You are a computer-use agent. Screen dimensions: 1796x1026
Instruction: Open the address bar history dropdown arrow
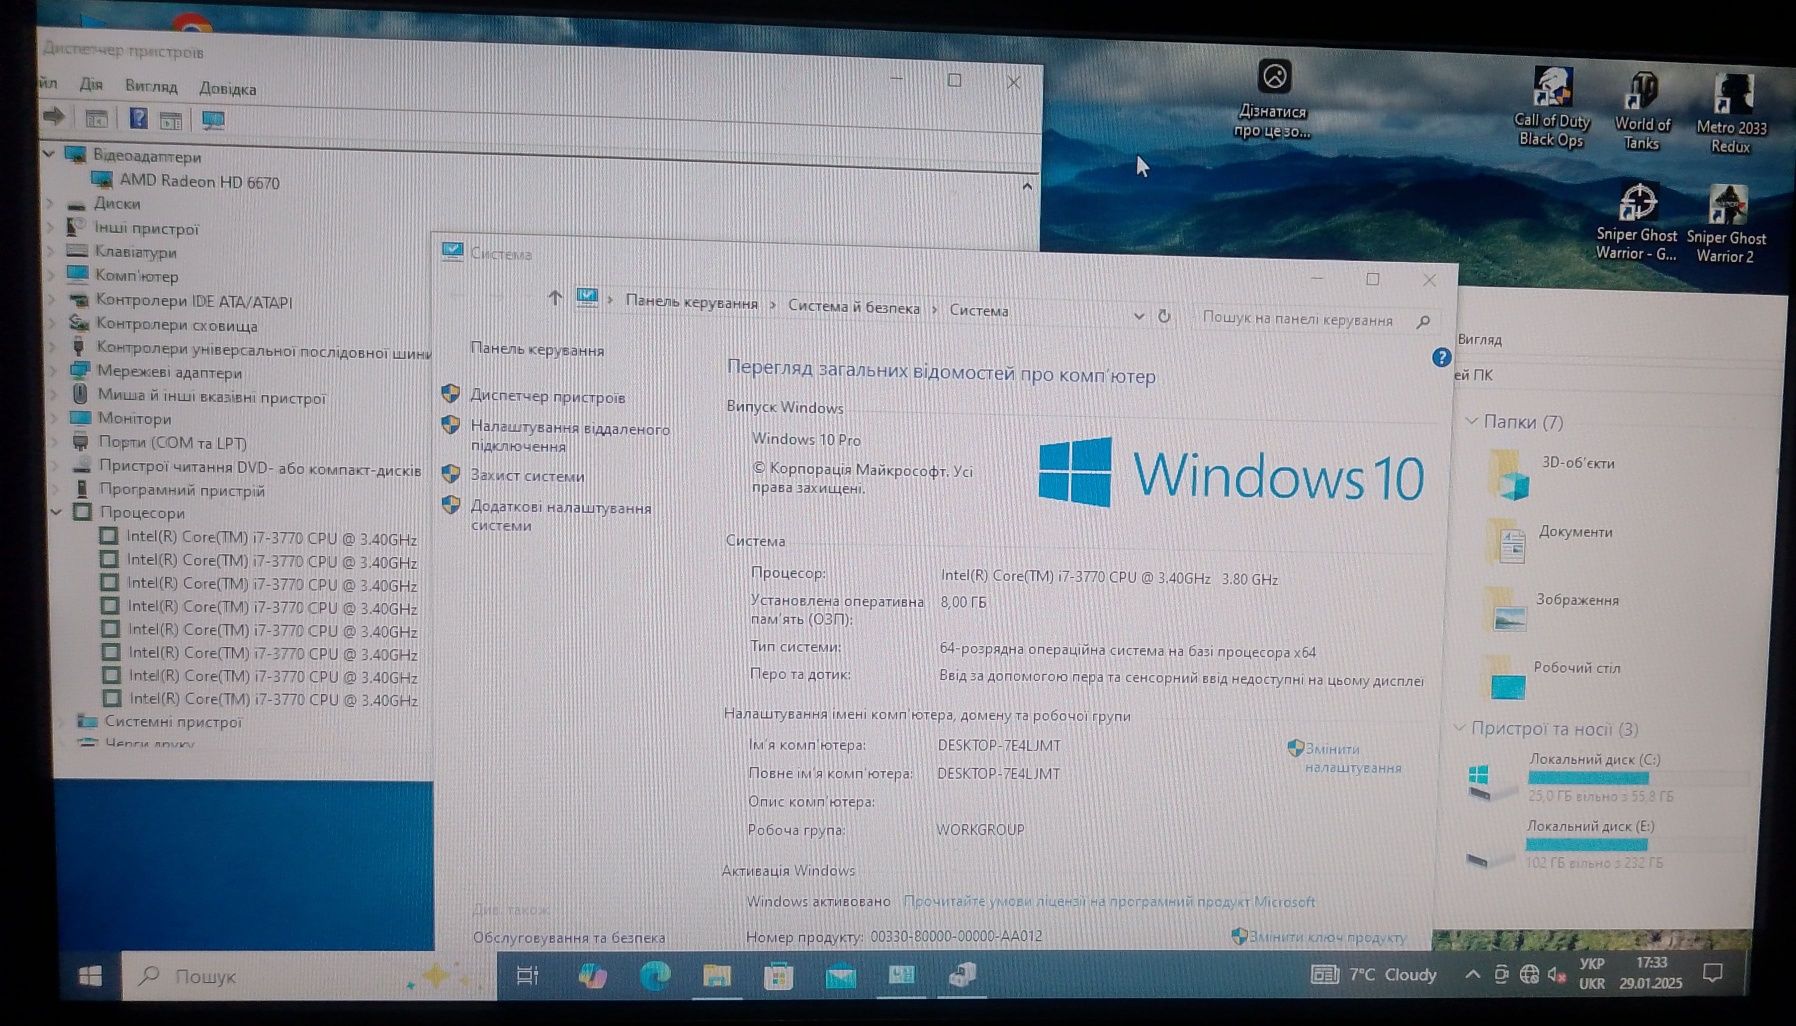pos(1138,315)
